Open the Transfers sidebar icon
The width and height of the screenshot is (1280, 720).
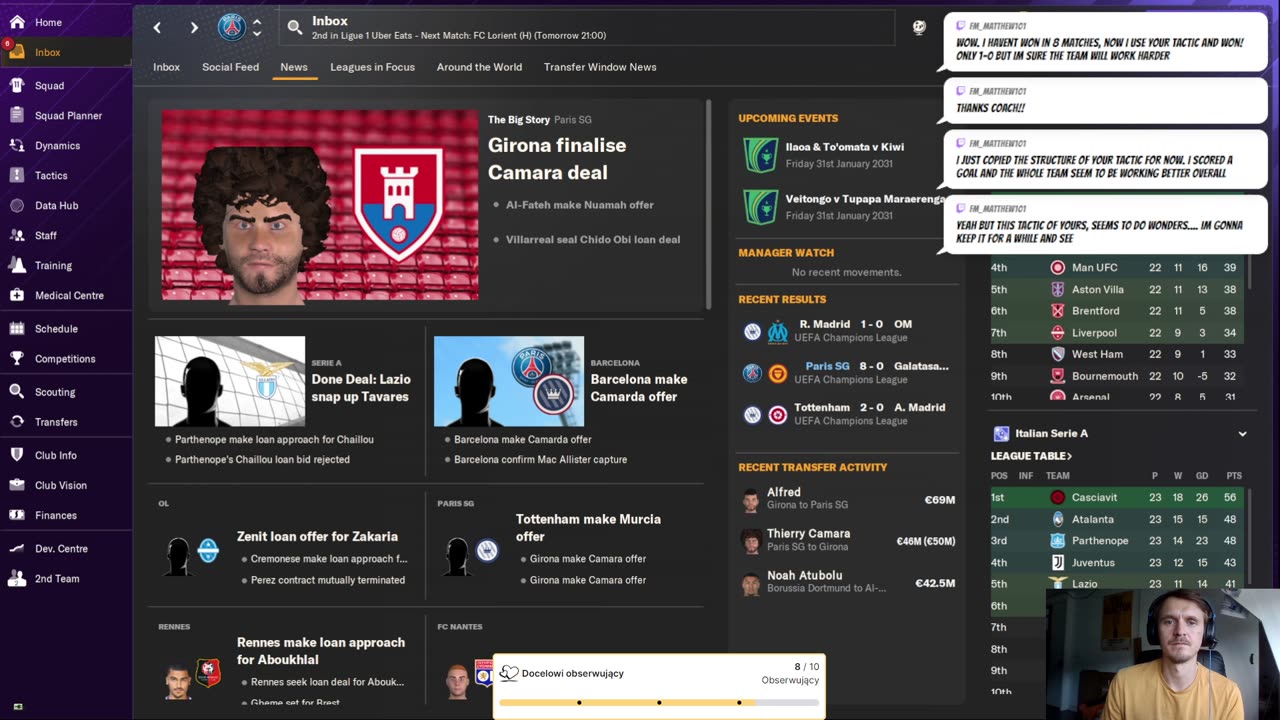[x=17, y=422]
